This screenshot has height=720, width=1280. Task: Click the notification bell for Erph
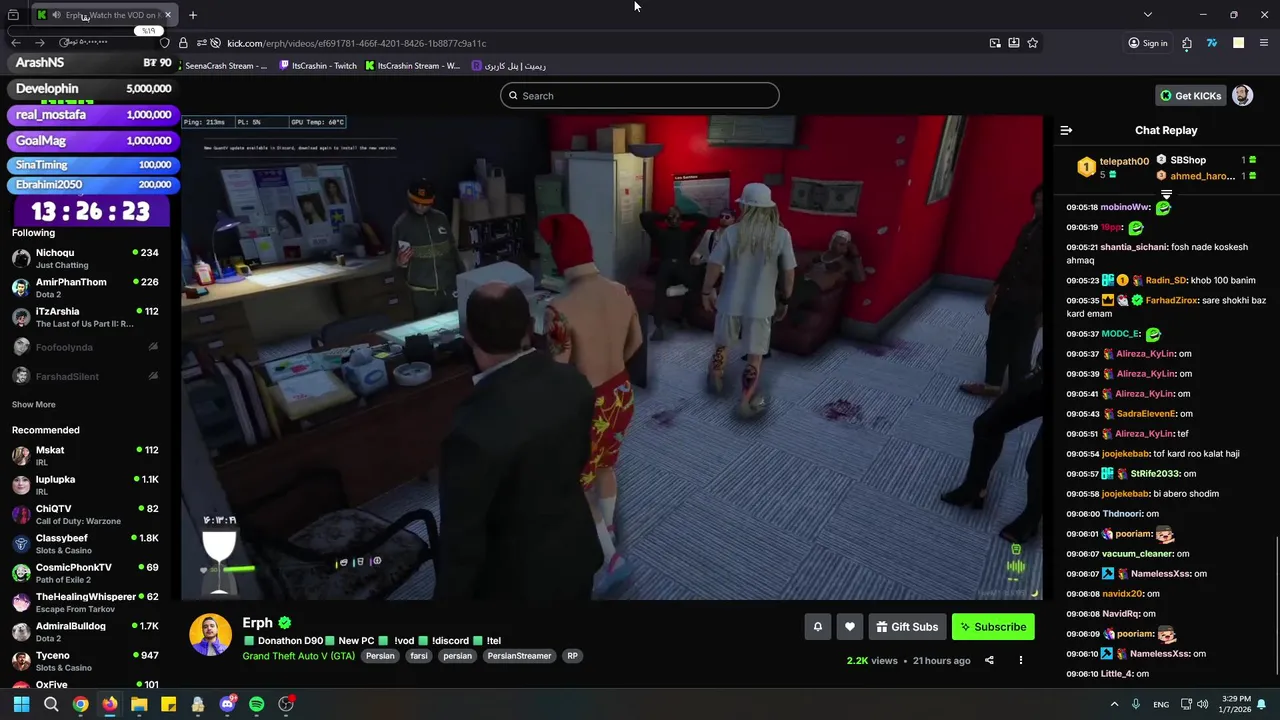[818, 627]
